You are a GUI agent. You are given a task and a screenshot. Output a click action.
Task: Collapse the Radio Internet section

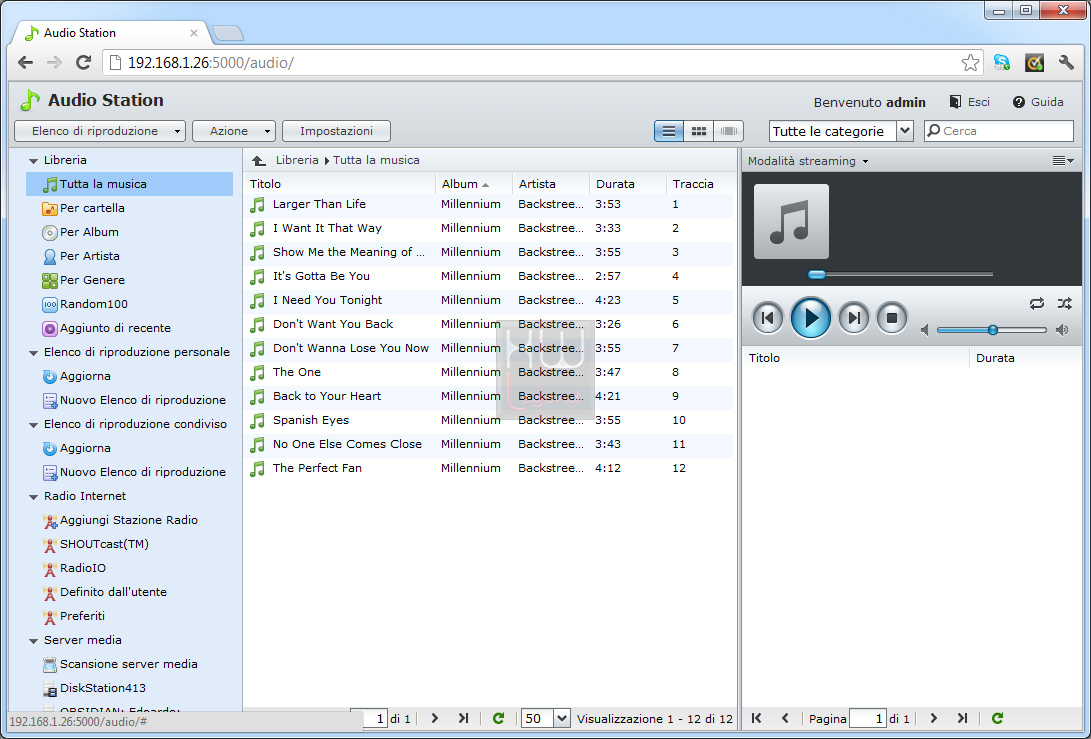pos(33,497)
